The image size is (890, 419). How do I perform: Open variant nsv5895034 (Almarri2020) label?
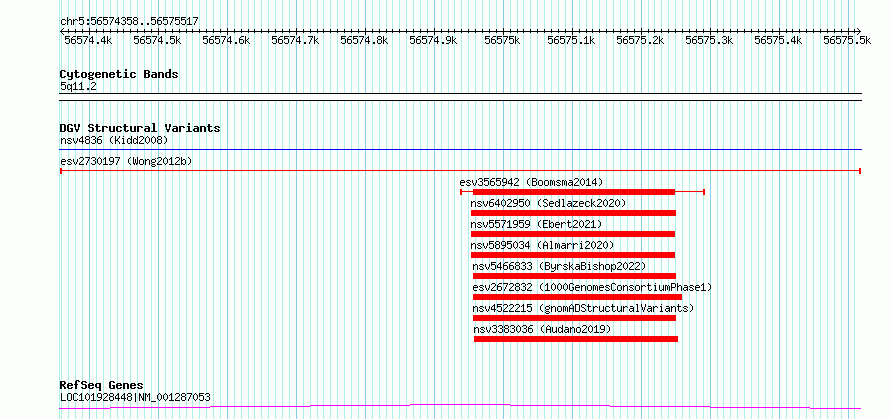click(542, 245)
